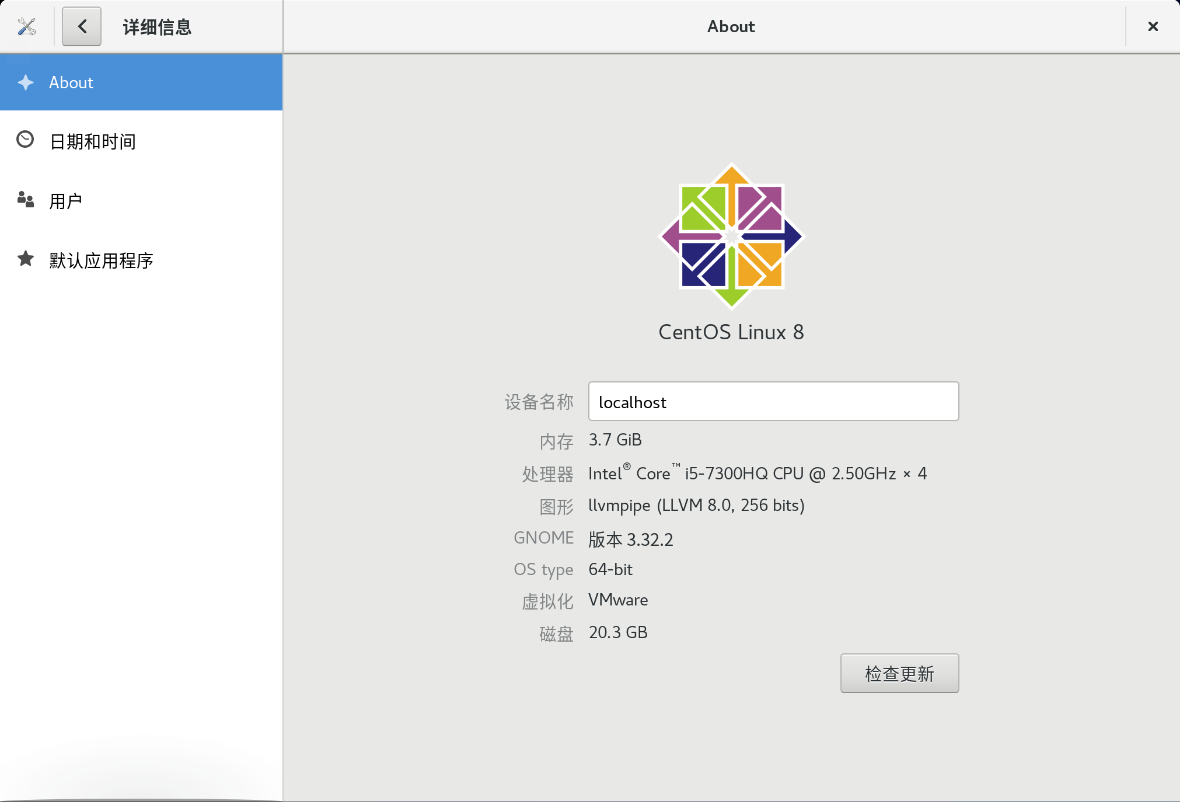This screenshot has height=802, width=1180.
Task: Click the llvmpipe graphics value
Action: [697, 506]
